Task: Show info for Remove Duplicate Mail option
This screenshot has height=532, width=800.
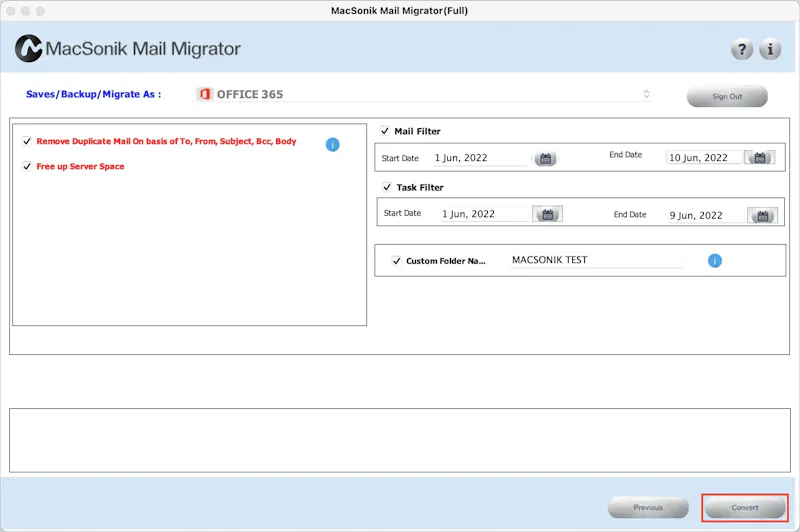Action: click(333, 144)
